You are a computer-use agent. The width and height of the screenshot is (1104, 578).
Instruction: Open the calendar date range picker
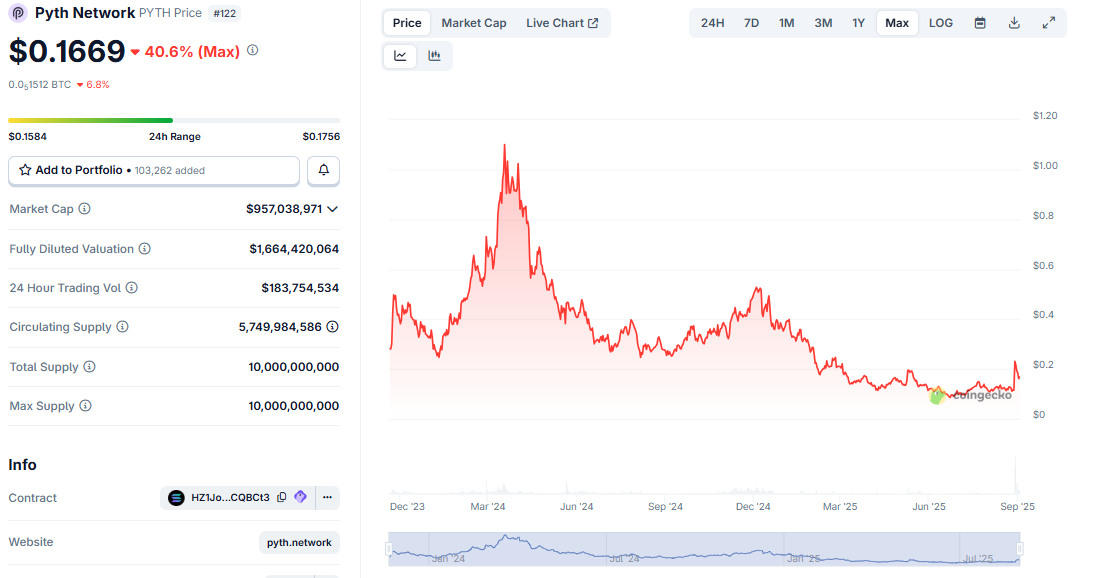980,23
